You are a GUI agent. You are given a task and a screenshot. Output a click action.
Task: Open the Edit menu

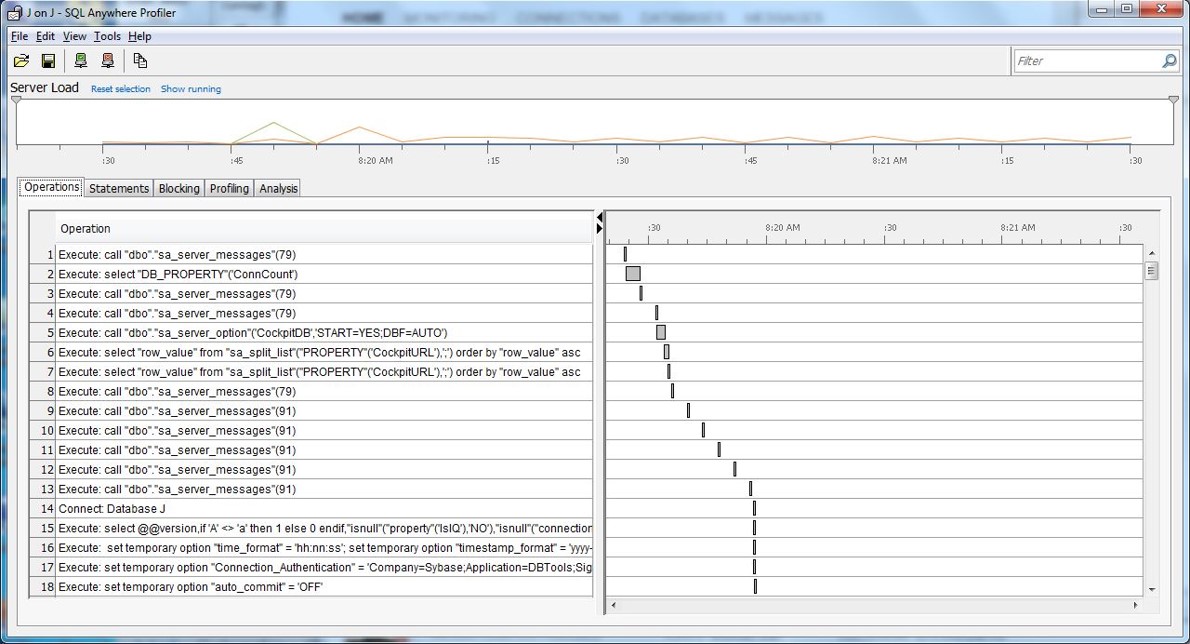(x=44, y=35)
